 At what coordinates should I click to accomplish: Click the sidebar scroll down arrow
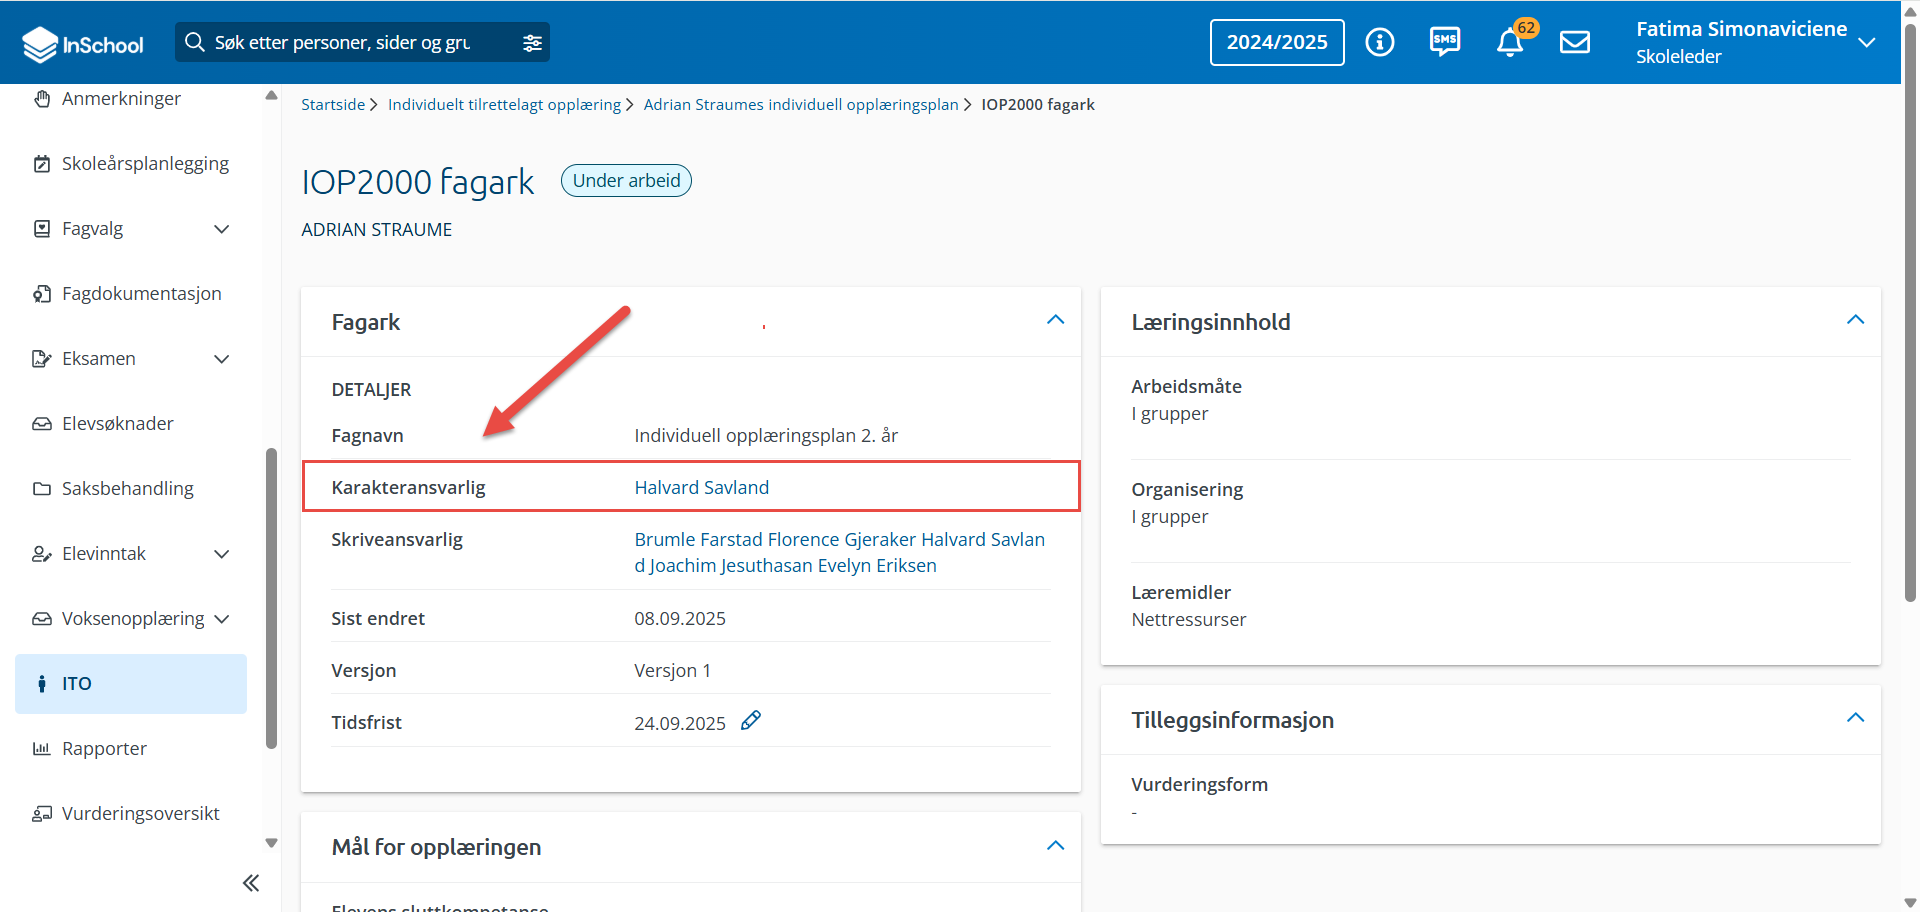pyautogui.click(x=271, y=843)
